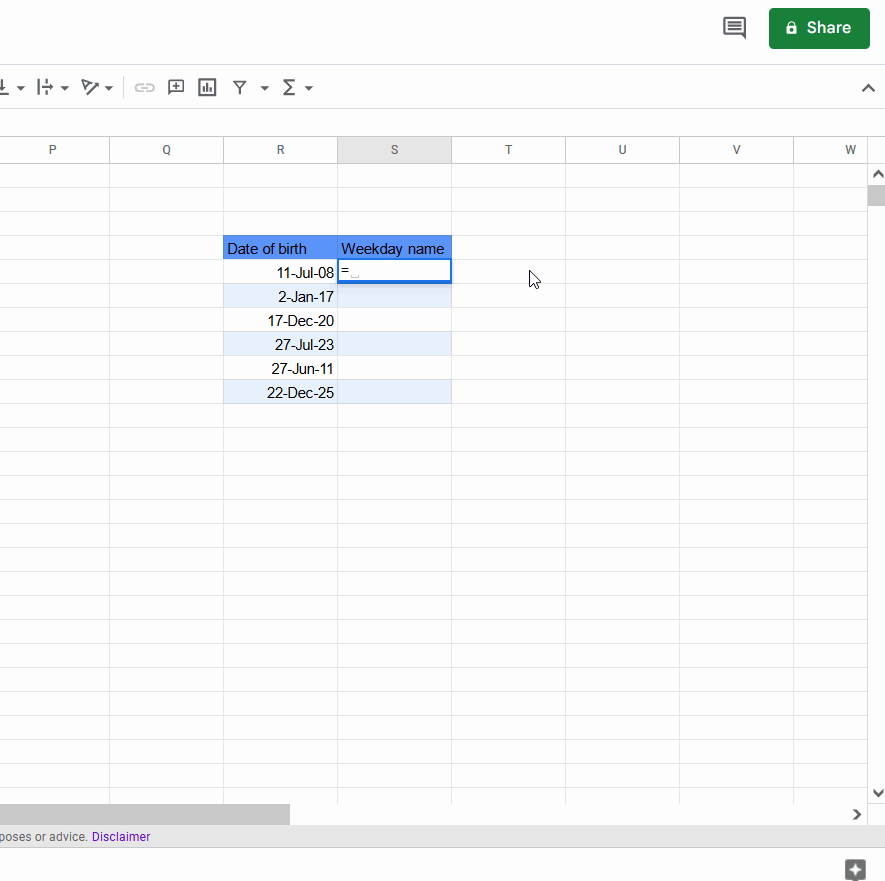Open the comment history icon

[x=734, y=28]
